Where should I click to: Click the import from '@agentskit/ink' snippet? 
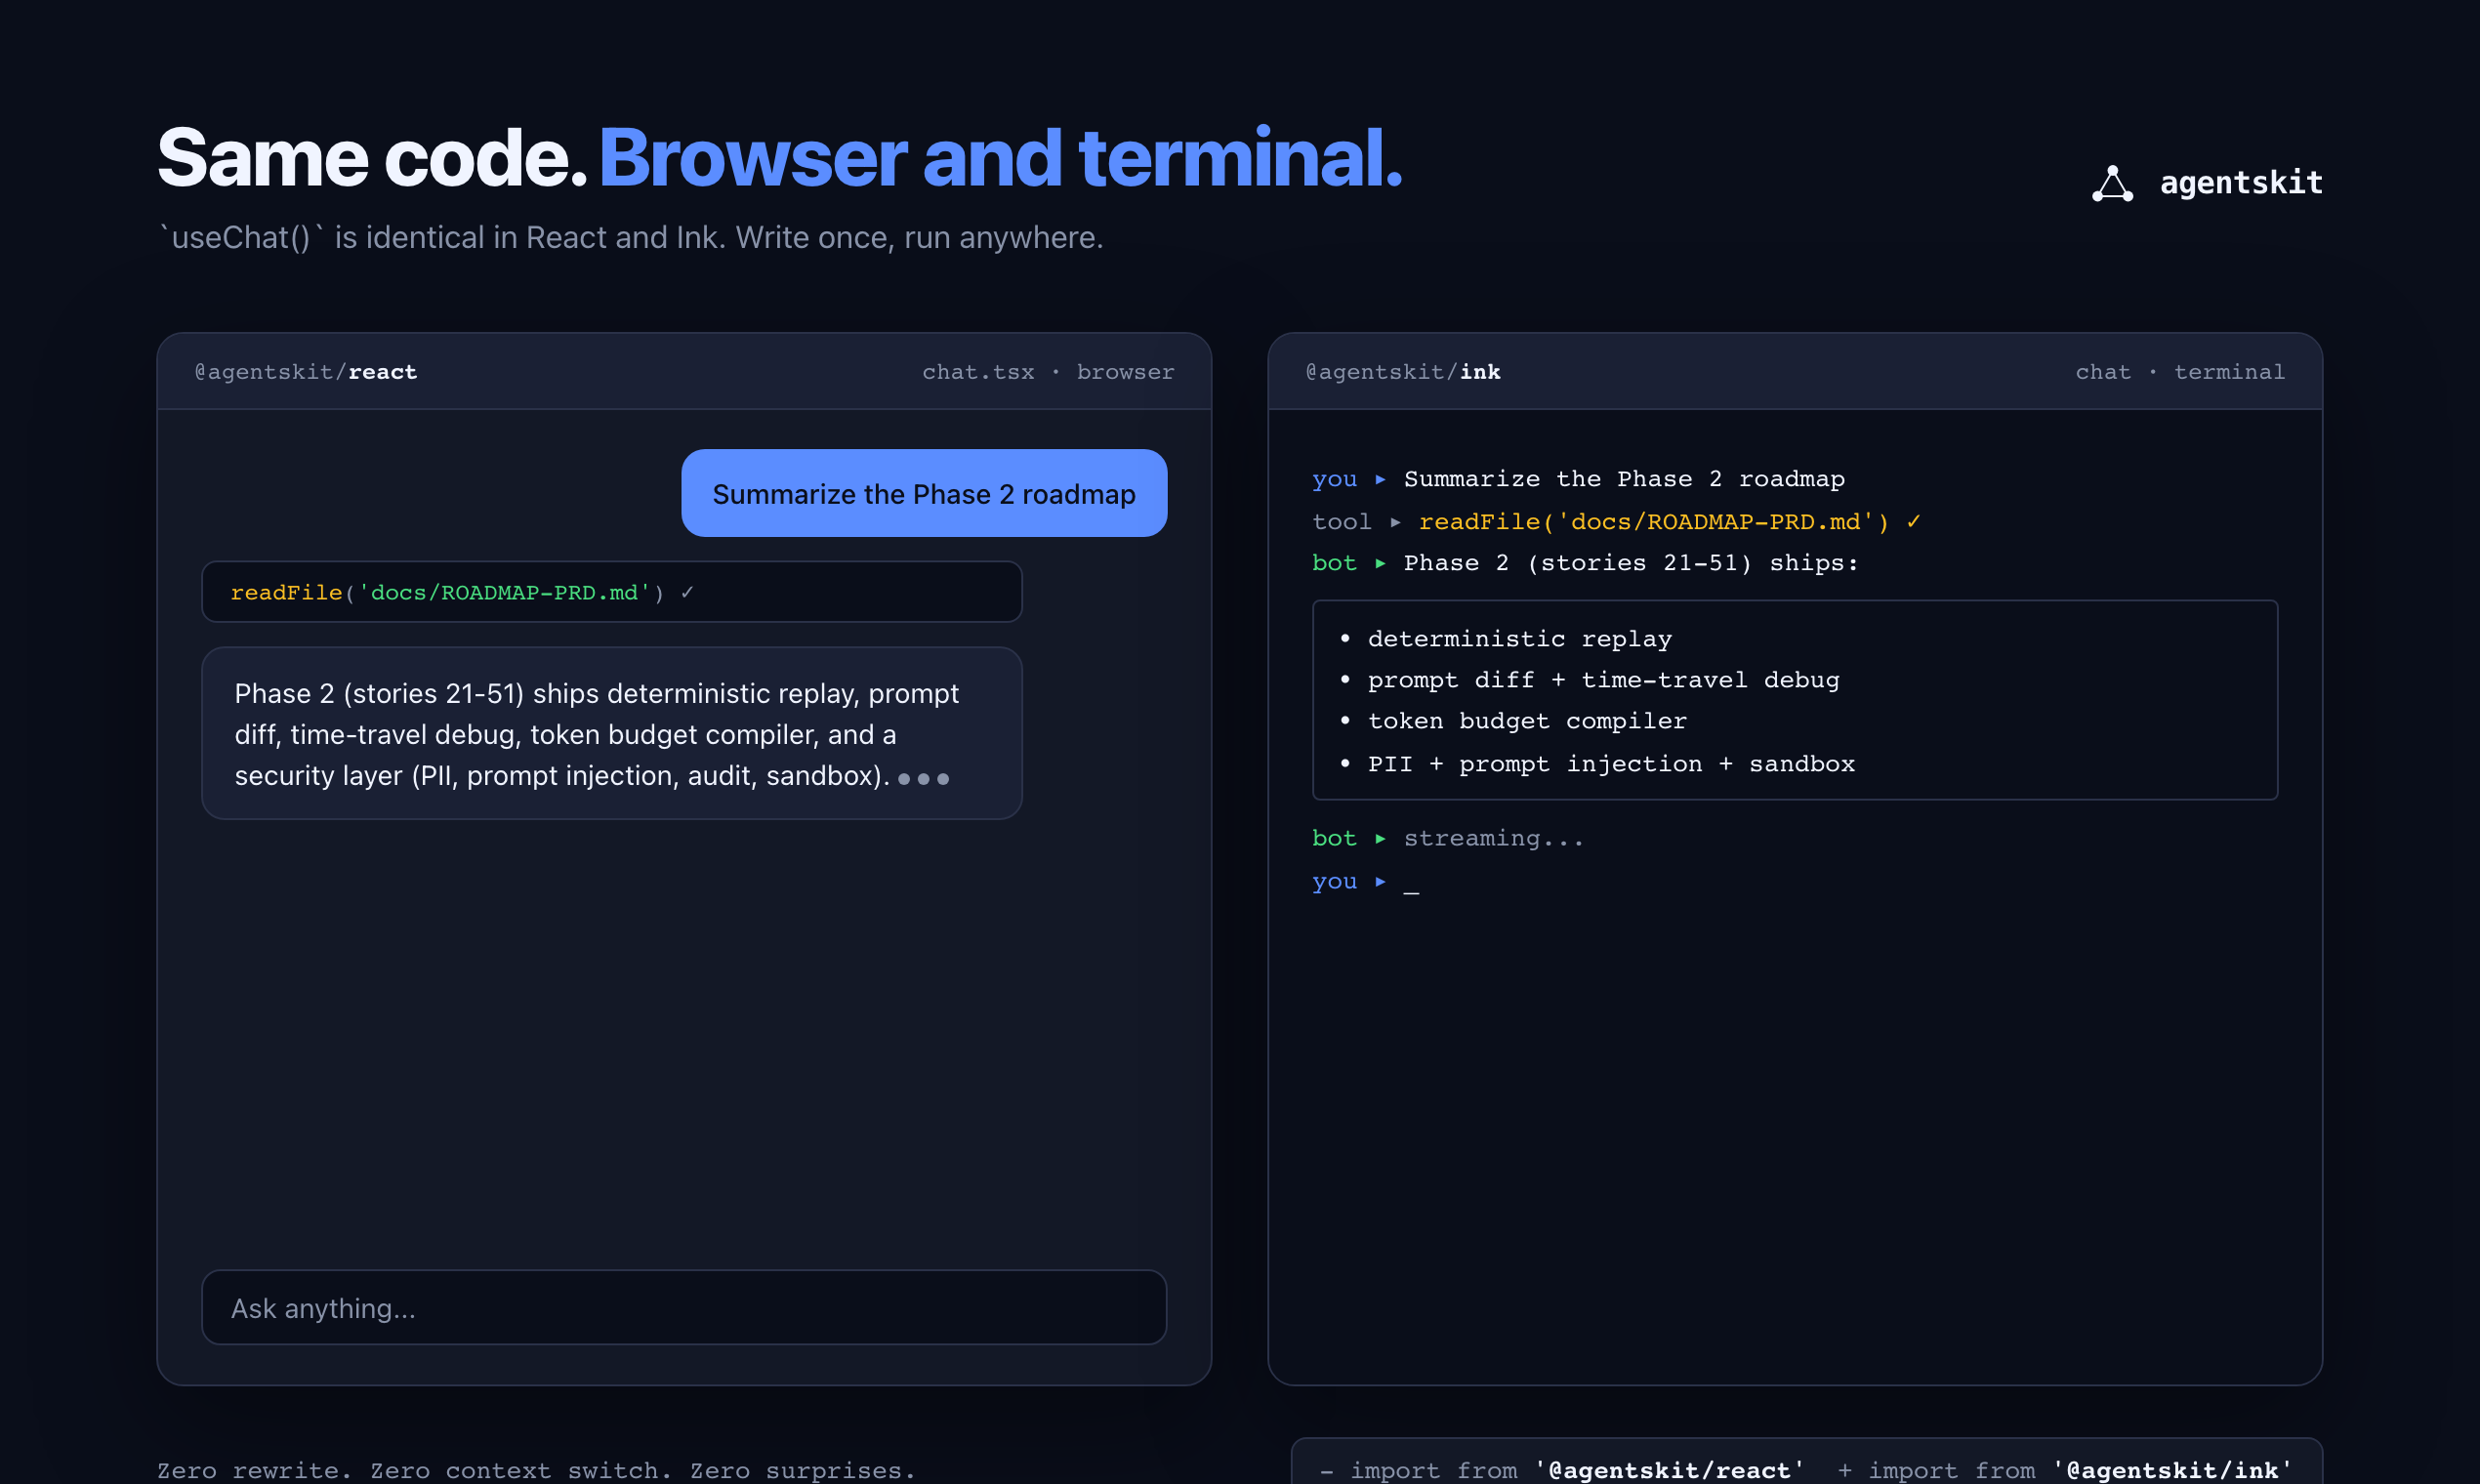pyautogui.click(x=2065, y=1469)
